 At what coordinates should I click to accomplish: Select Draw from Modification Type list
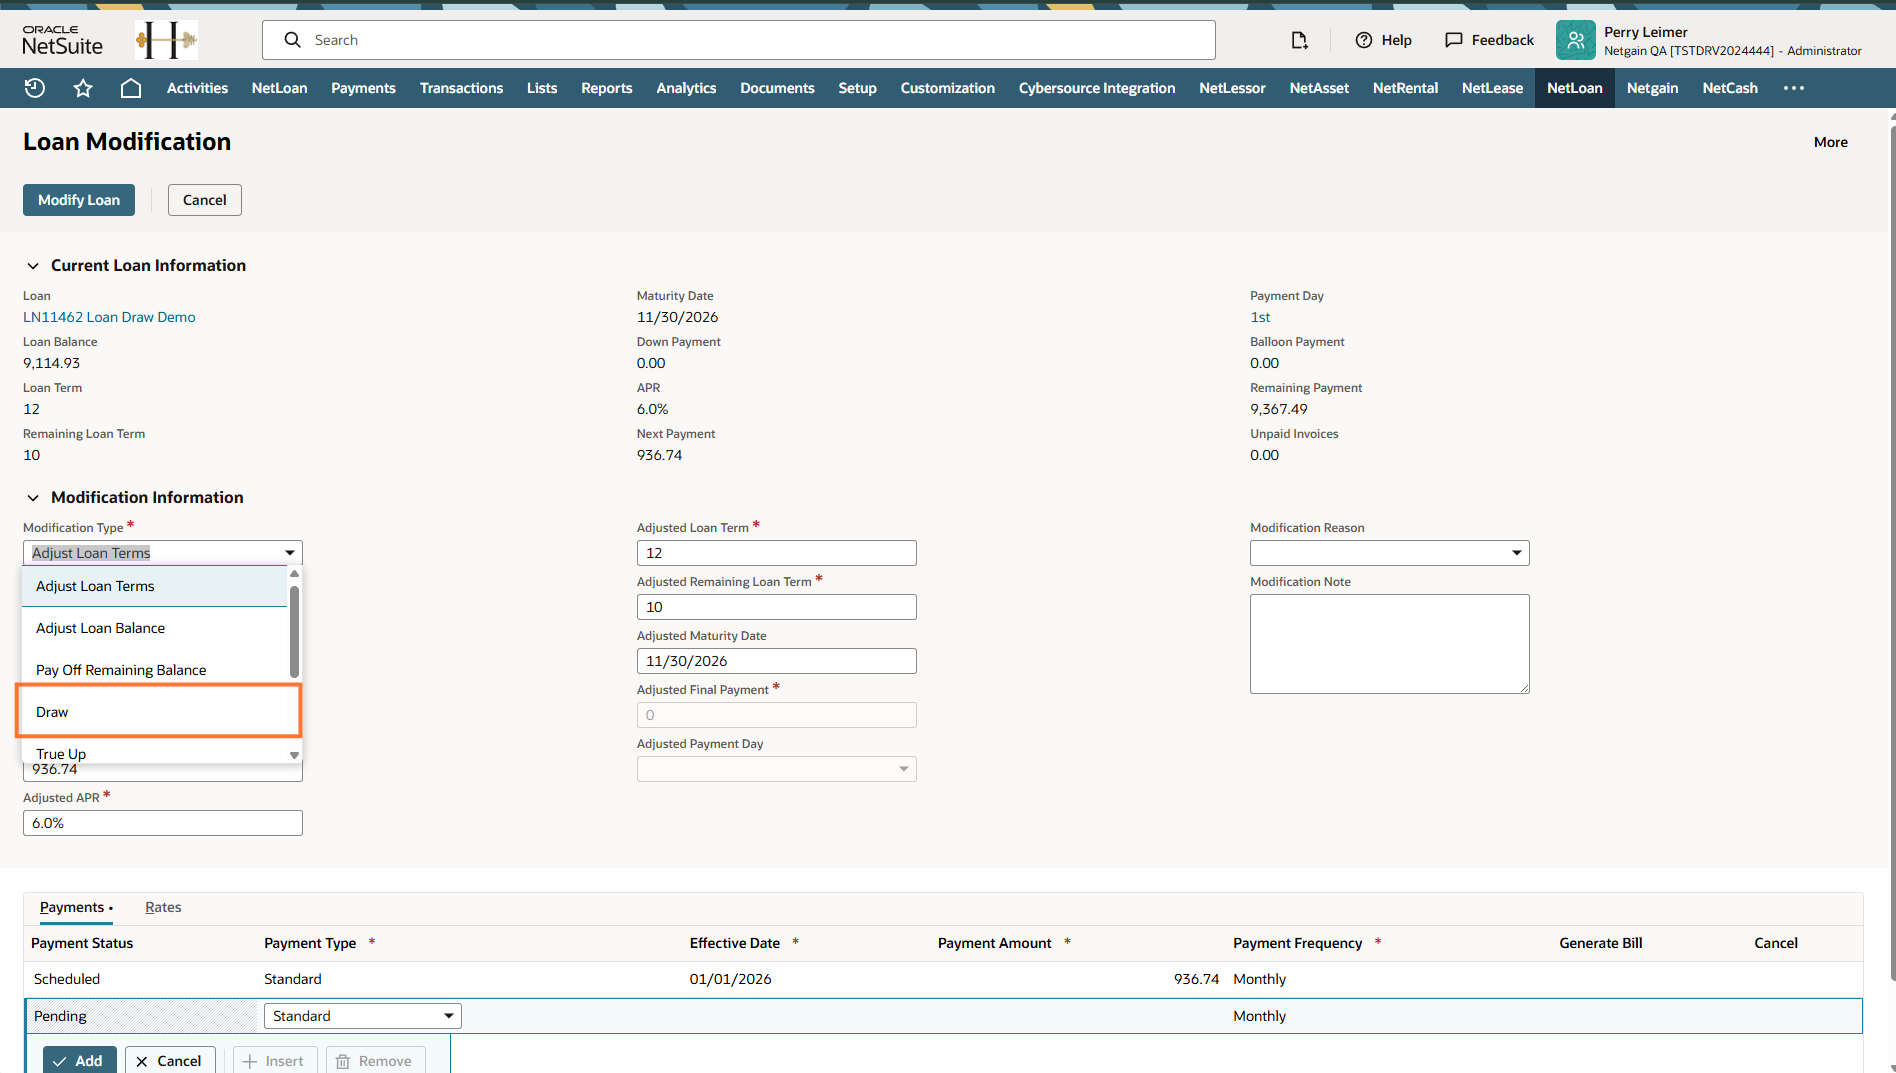[x=158, y=712]
